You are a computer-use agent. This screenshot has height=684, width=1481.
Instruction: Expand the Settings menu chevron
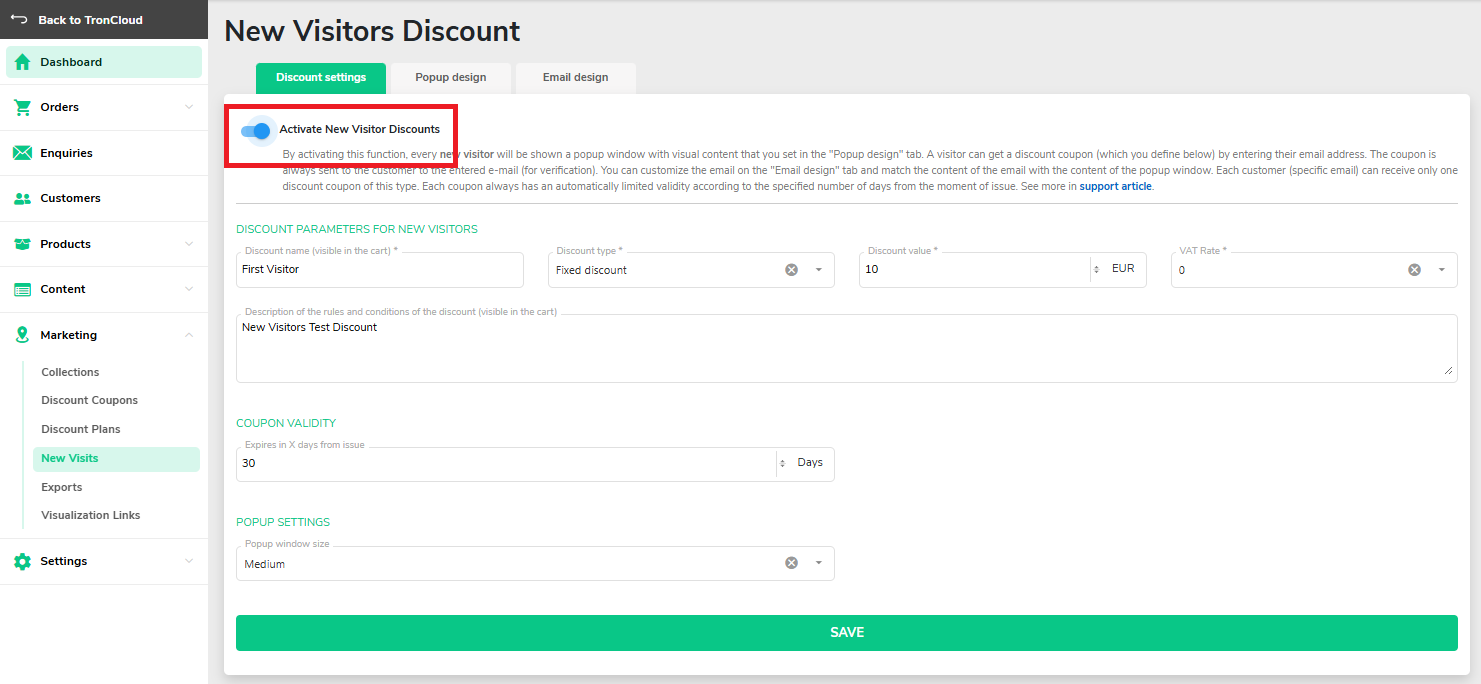[189, 561]
